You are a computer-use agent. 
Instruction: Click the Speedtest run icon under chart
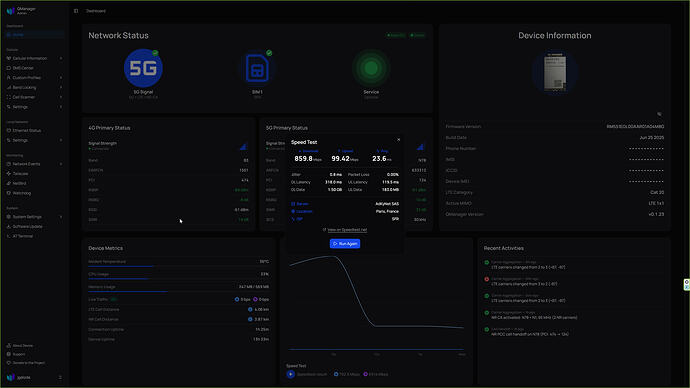point(290,374)
